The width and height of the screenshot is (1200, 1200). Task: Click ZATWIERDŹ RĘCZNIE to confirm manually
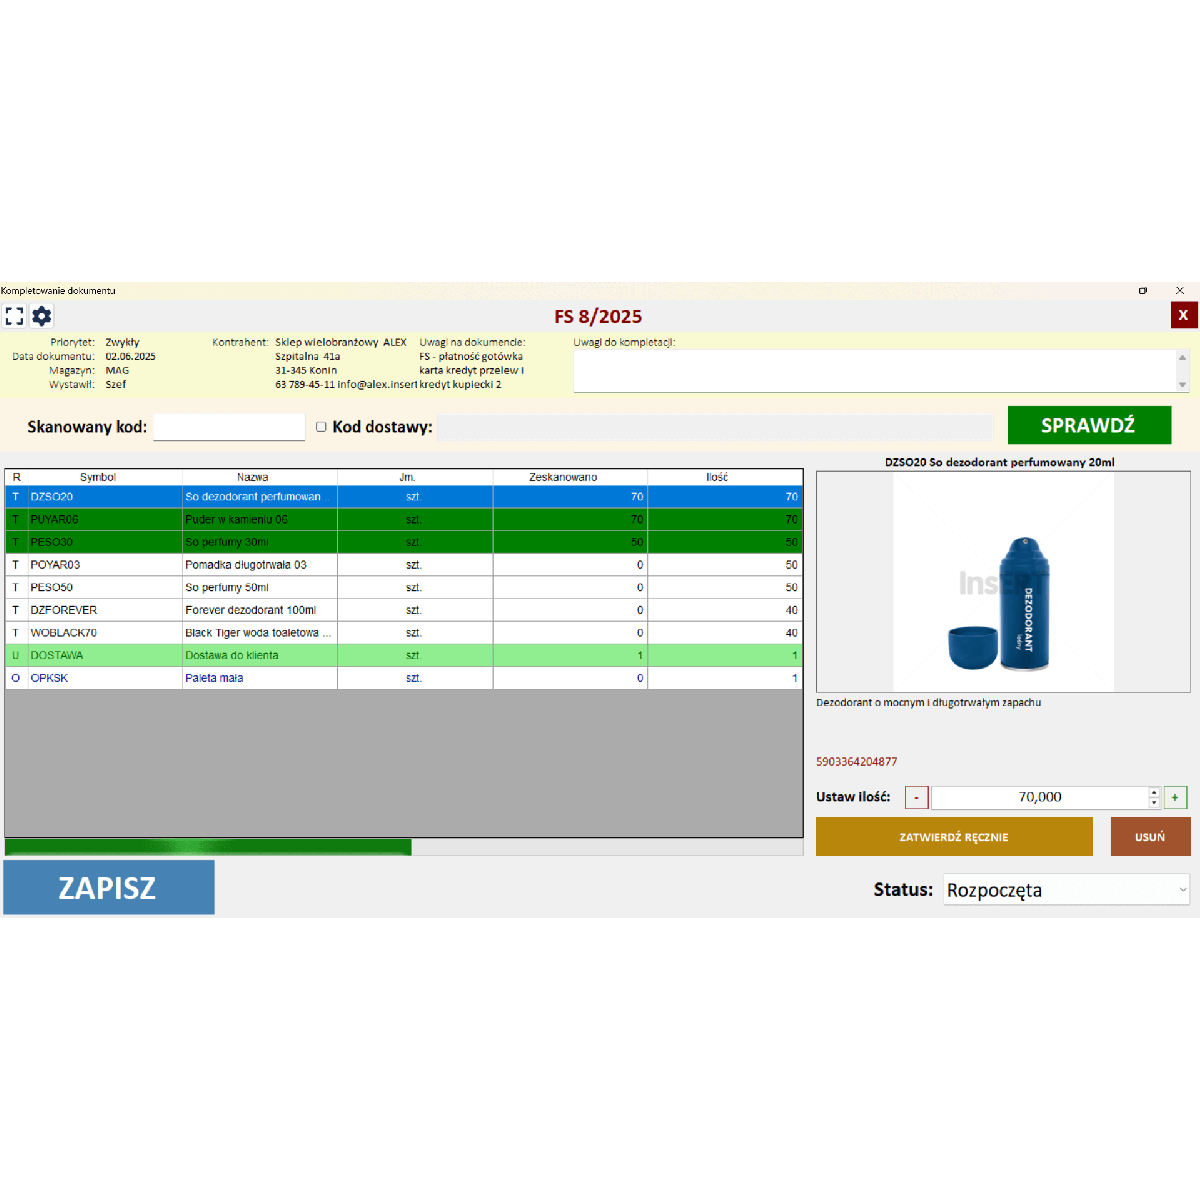click(x=954, y=837)
